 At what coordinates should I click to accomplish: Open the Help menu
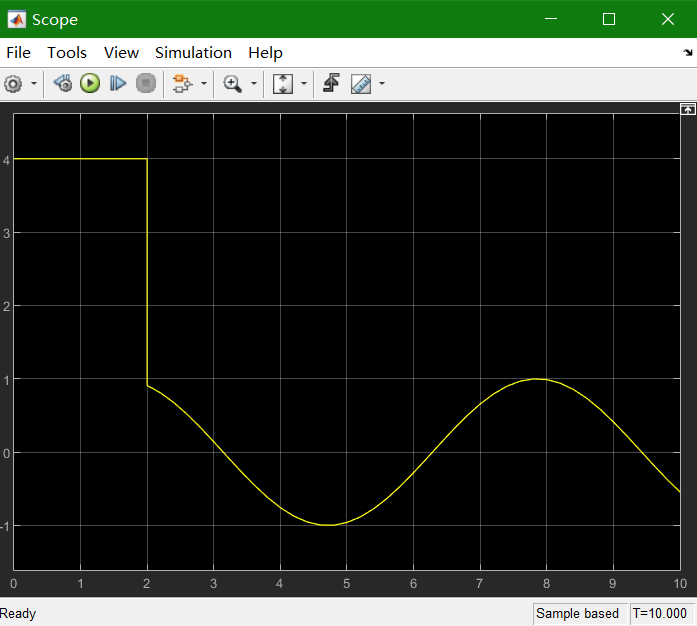click(x=265, y=53)
